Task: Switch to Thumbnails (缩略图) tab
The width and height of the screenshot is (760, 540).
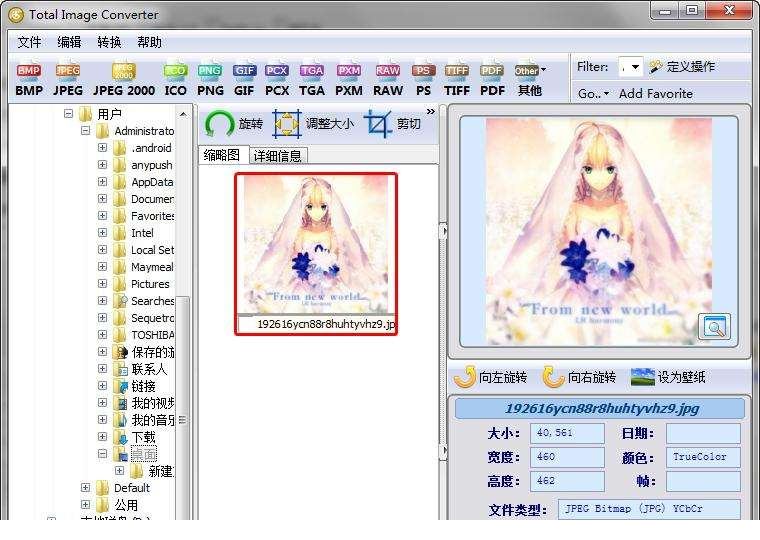Action: click(x=222, y=155)
